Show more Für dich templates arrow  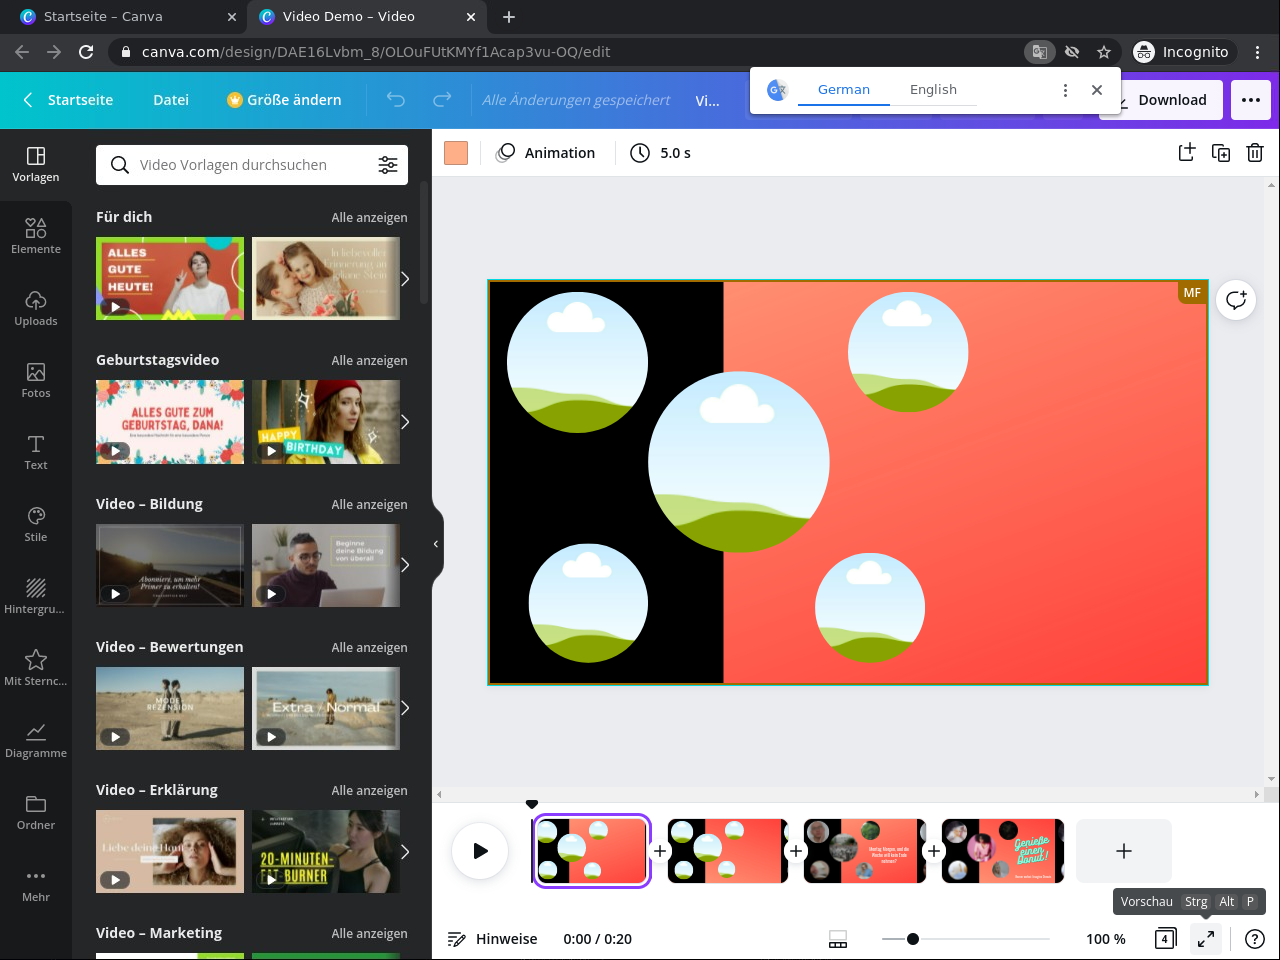pos(405,279)
